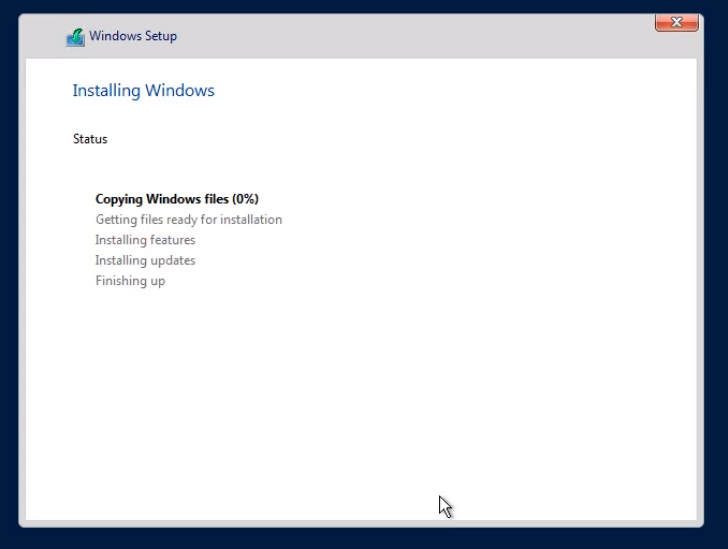
Task: Click the Installing features step
Action: pos(145,240)
